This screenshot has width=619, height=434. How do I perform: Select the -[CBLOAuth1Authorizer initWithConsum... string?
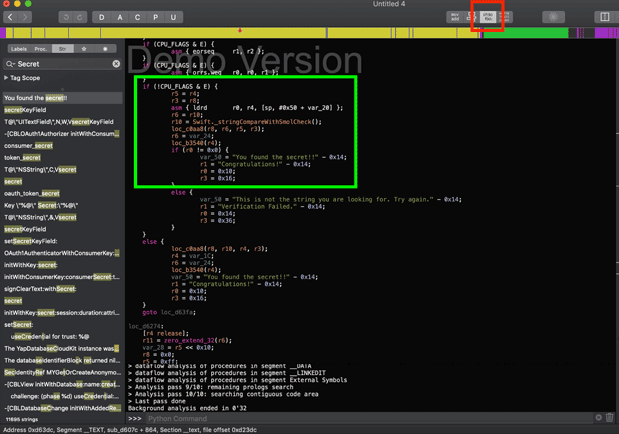click(62, 134)
